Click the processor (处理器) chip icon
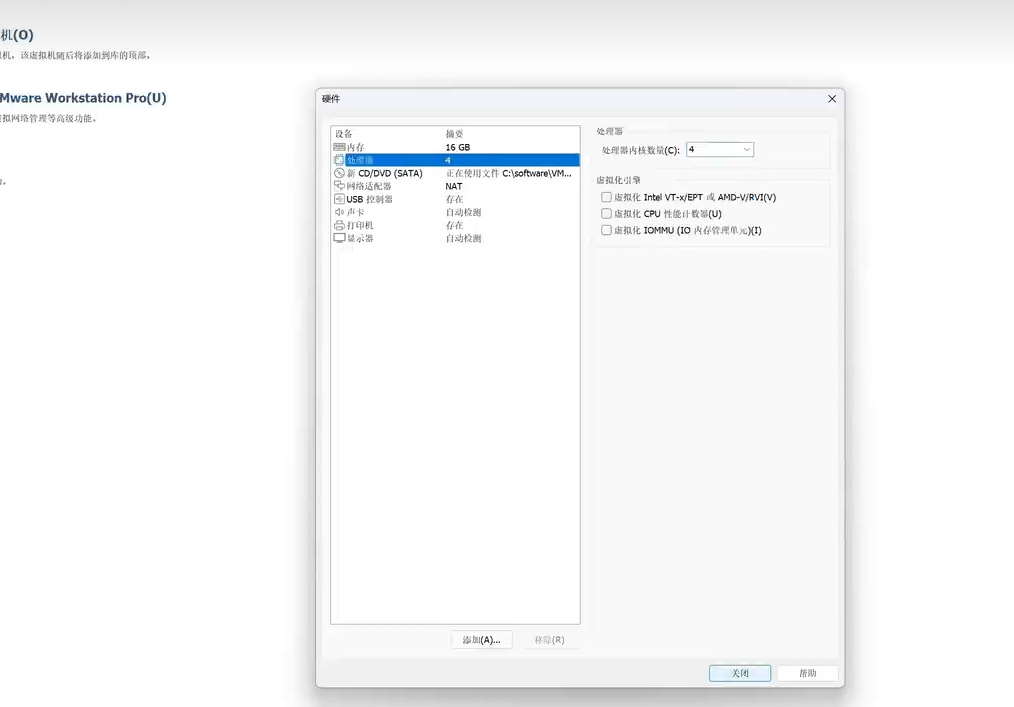 (x=339, y=160)
